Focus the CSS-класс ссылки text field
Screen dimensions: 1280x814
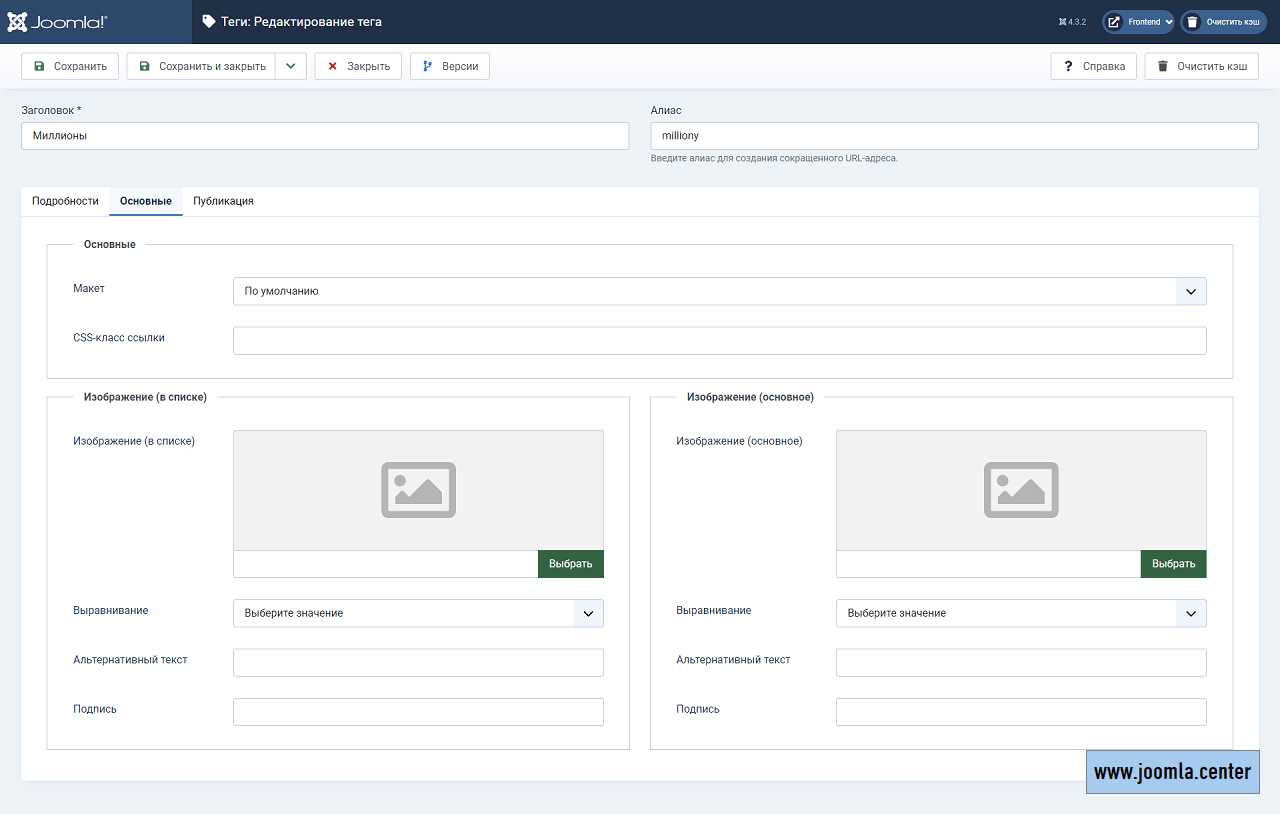(719, 341)
